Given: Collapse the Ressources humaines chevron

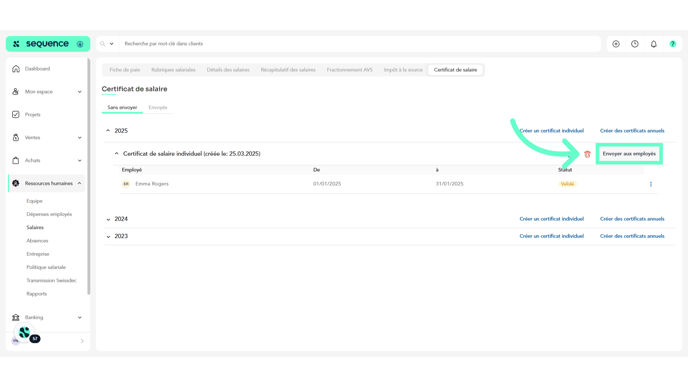Looking at the screenshot, I should point(79,183).
